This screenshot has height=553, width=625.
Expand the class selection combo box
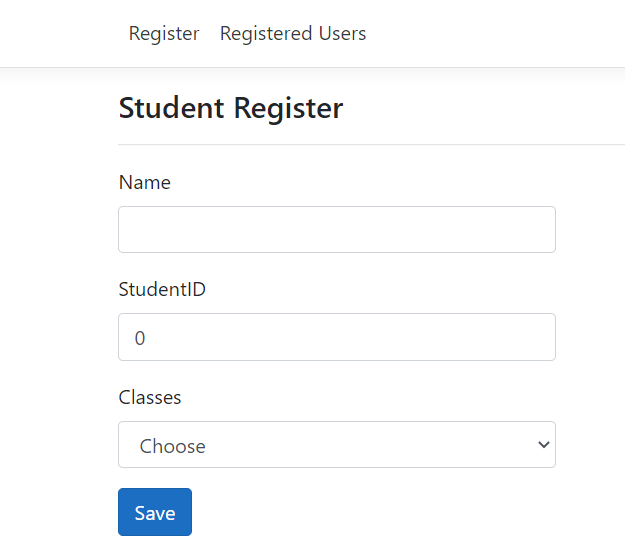[x=336, y=445]
